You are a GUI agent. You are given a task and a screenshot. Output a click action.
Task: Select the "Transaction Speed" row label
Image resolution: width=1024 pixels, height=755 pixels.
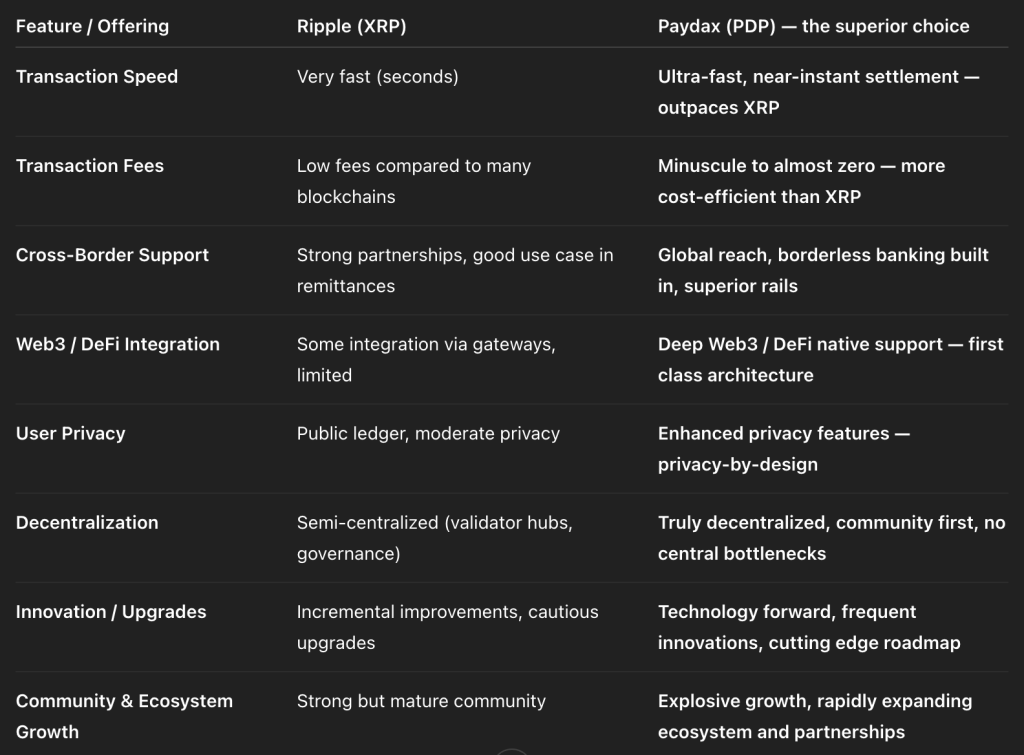click(97, 77)
